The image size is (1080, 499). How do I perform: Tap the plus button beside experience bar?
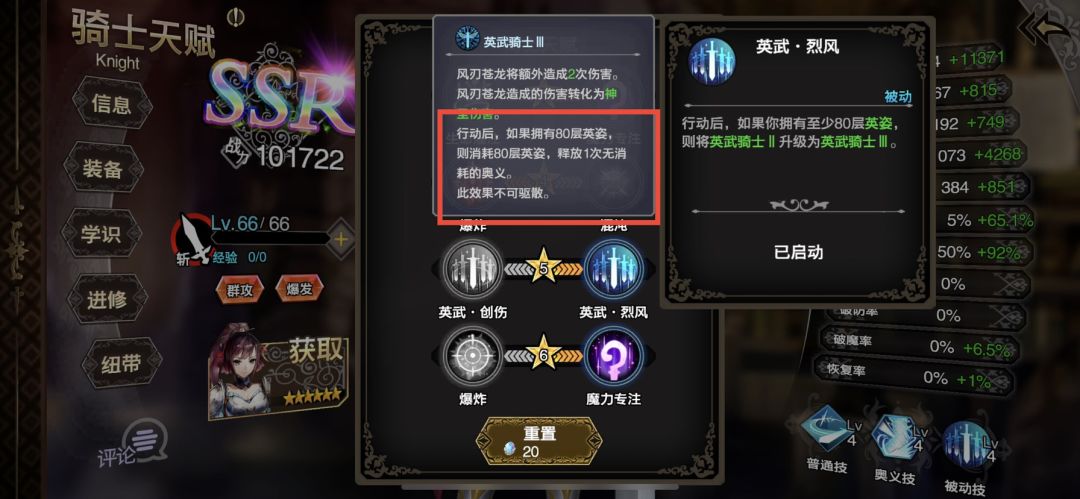tap(340, 240)
